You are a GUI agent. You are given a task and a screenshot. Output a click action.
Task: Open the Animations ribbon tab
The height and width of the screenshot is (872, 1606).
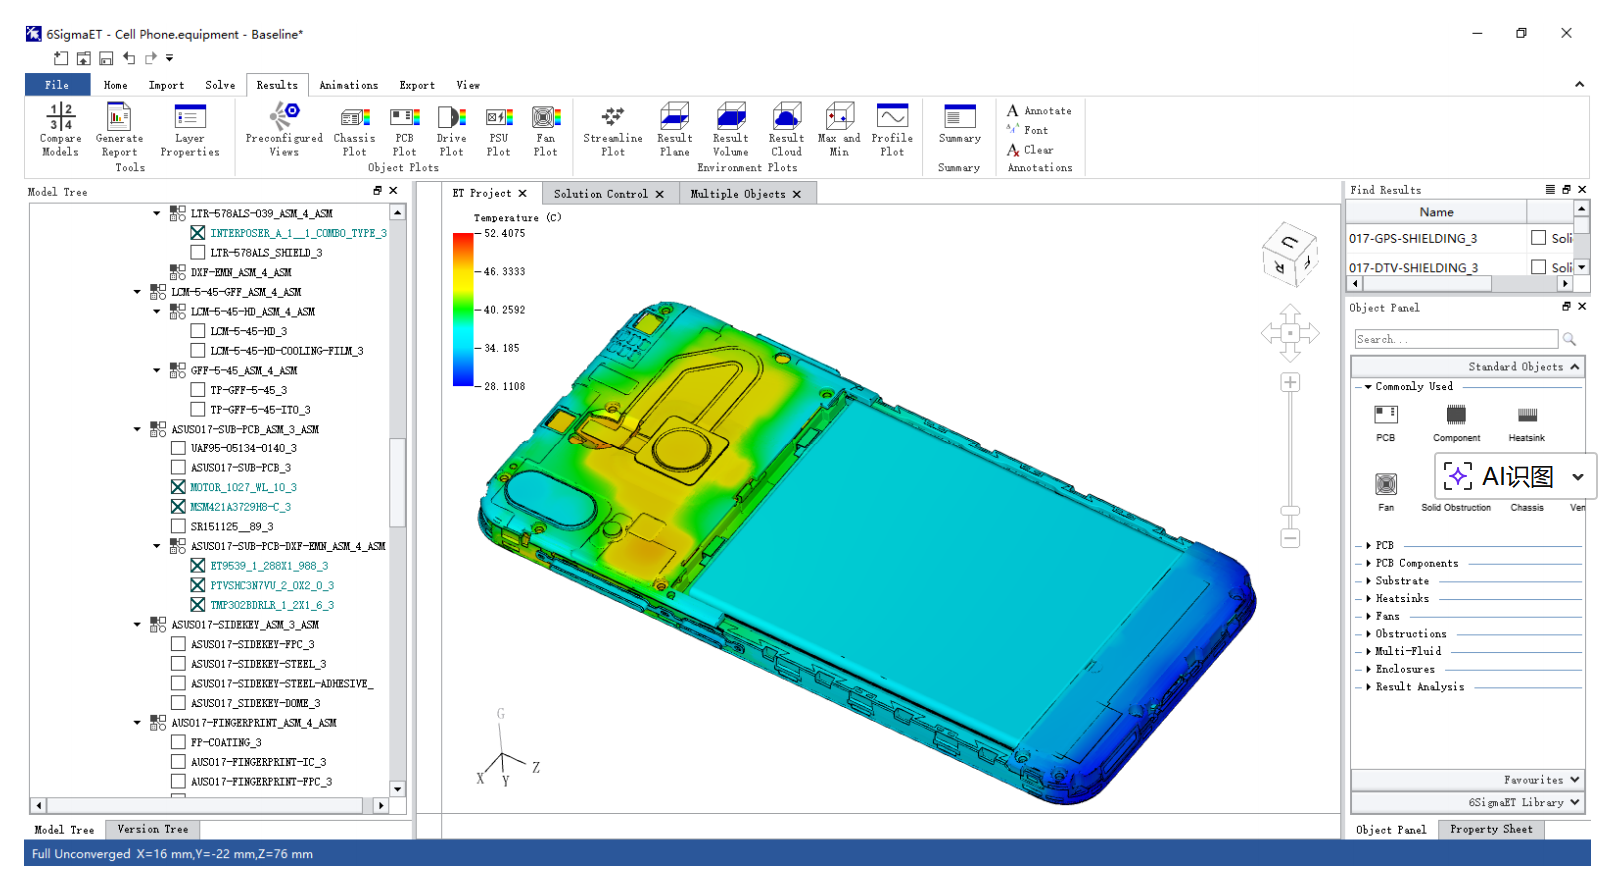point(348,85)
